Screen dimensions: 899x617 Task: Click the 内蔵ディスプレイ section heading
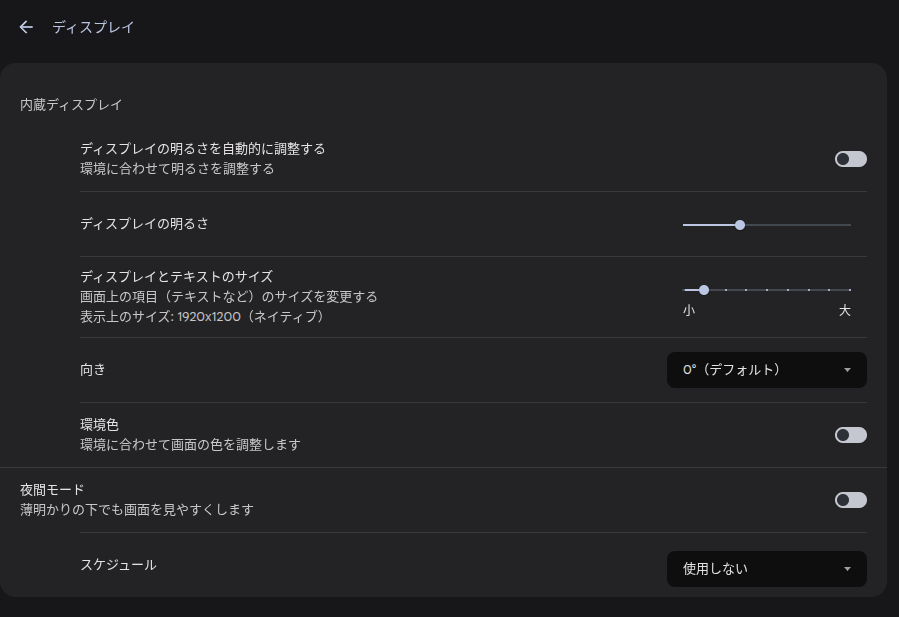coord(71,104)
